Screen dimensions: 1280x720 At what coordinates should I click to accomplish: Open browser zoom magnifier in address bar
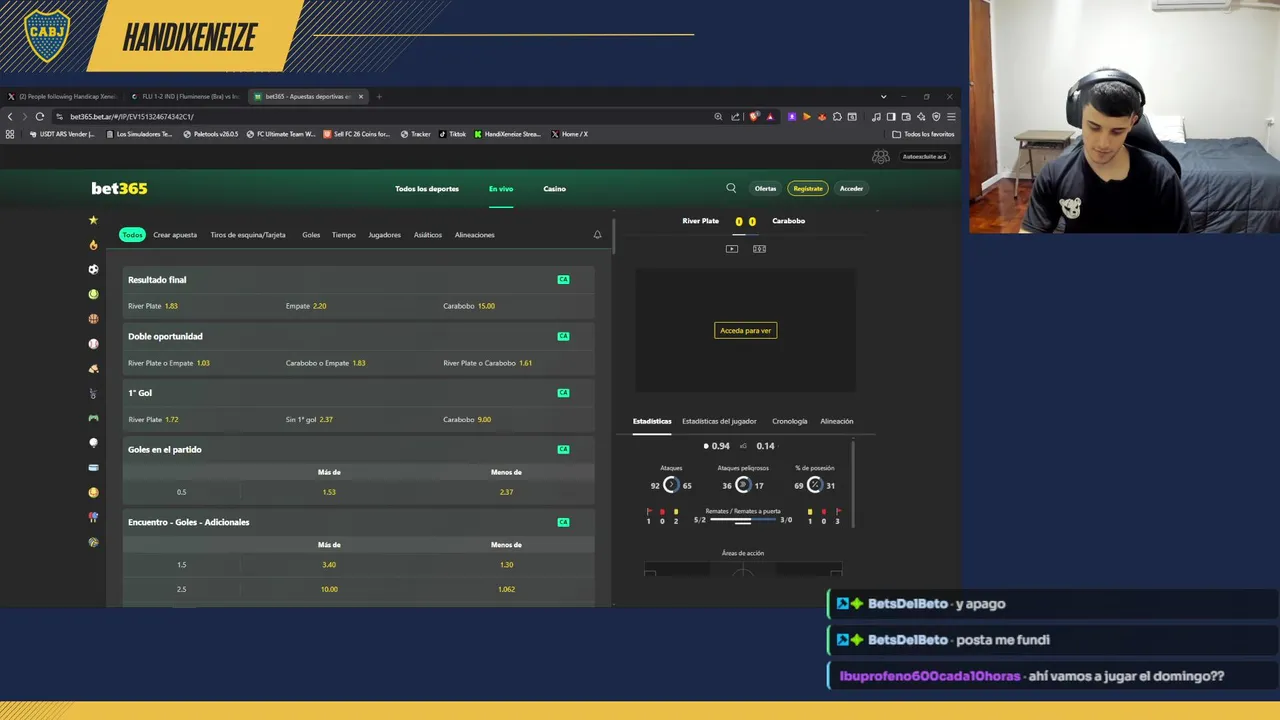point(718,117)
